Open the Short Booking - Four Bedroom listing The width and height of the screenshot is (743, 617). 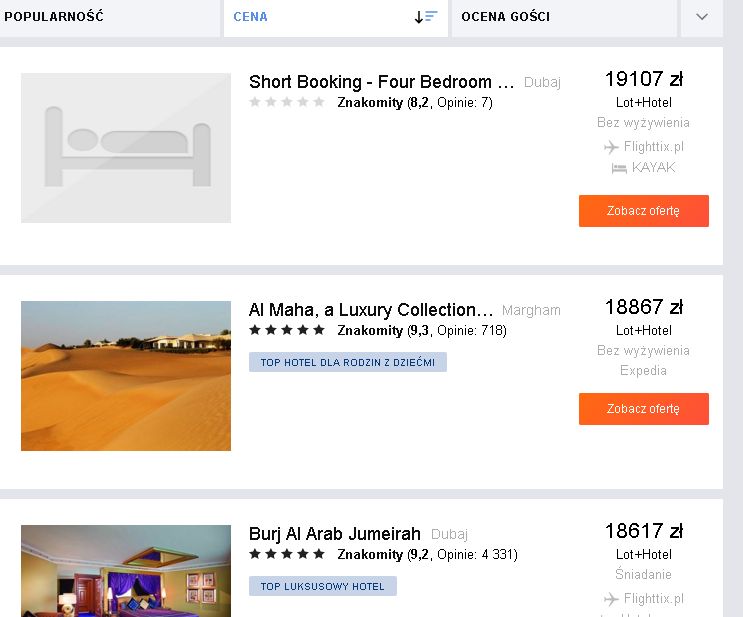click(x=381, y=82)
